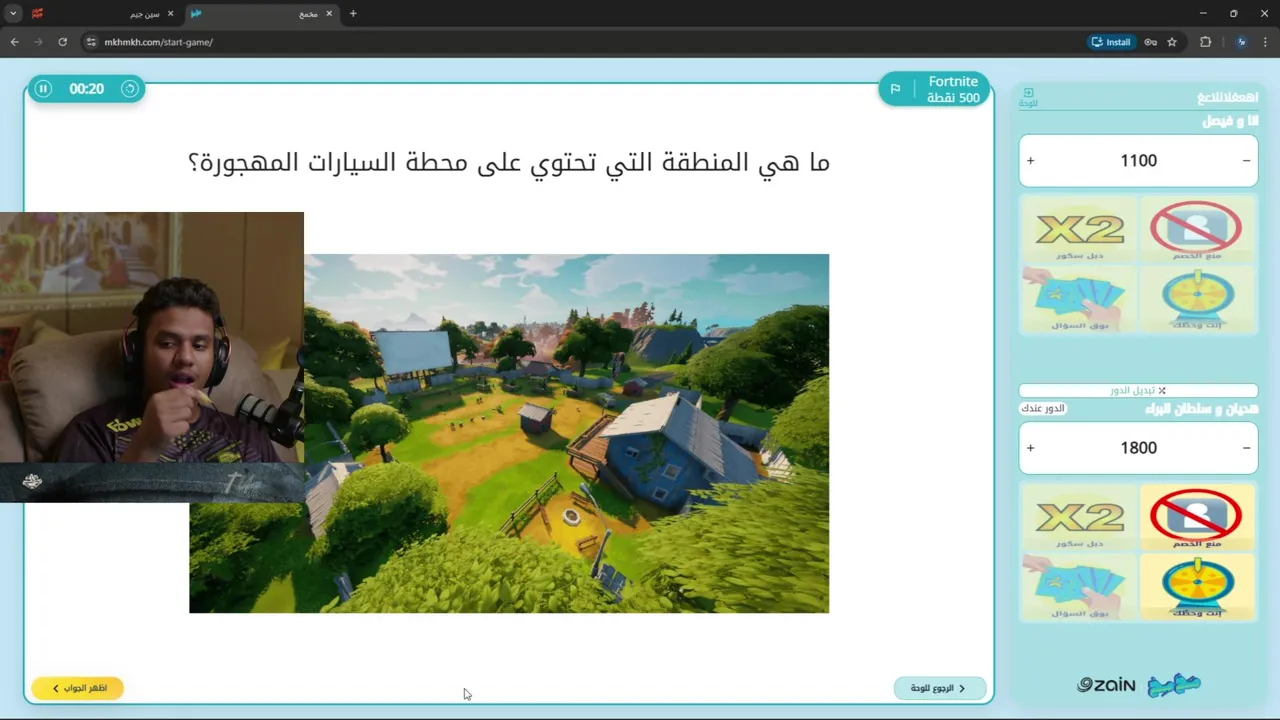Return to the board via sidebar icon
The height and width of the screenshot is (720, 1280).
click(x=1028, y=97)
